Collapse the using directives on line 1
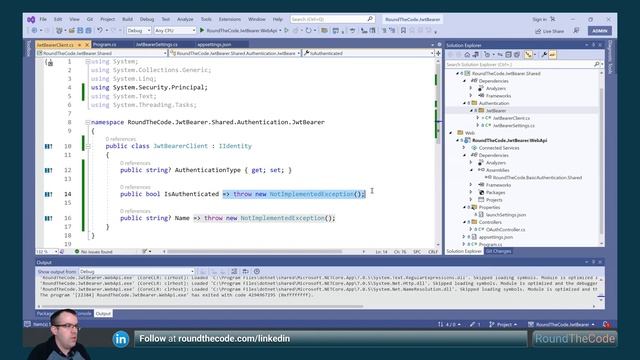Screen dimensions: 640x360 point(87,62)
